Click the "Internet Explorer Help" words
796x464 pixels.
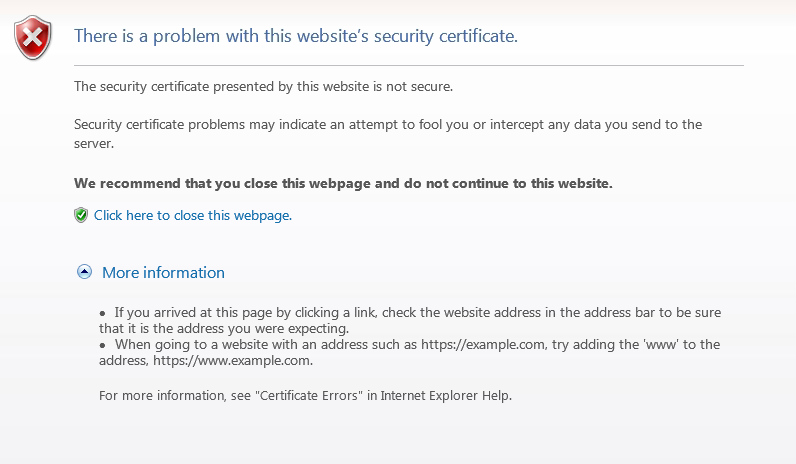445,395
